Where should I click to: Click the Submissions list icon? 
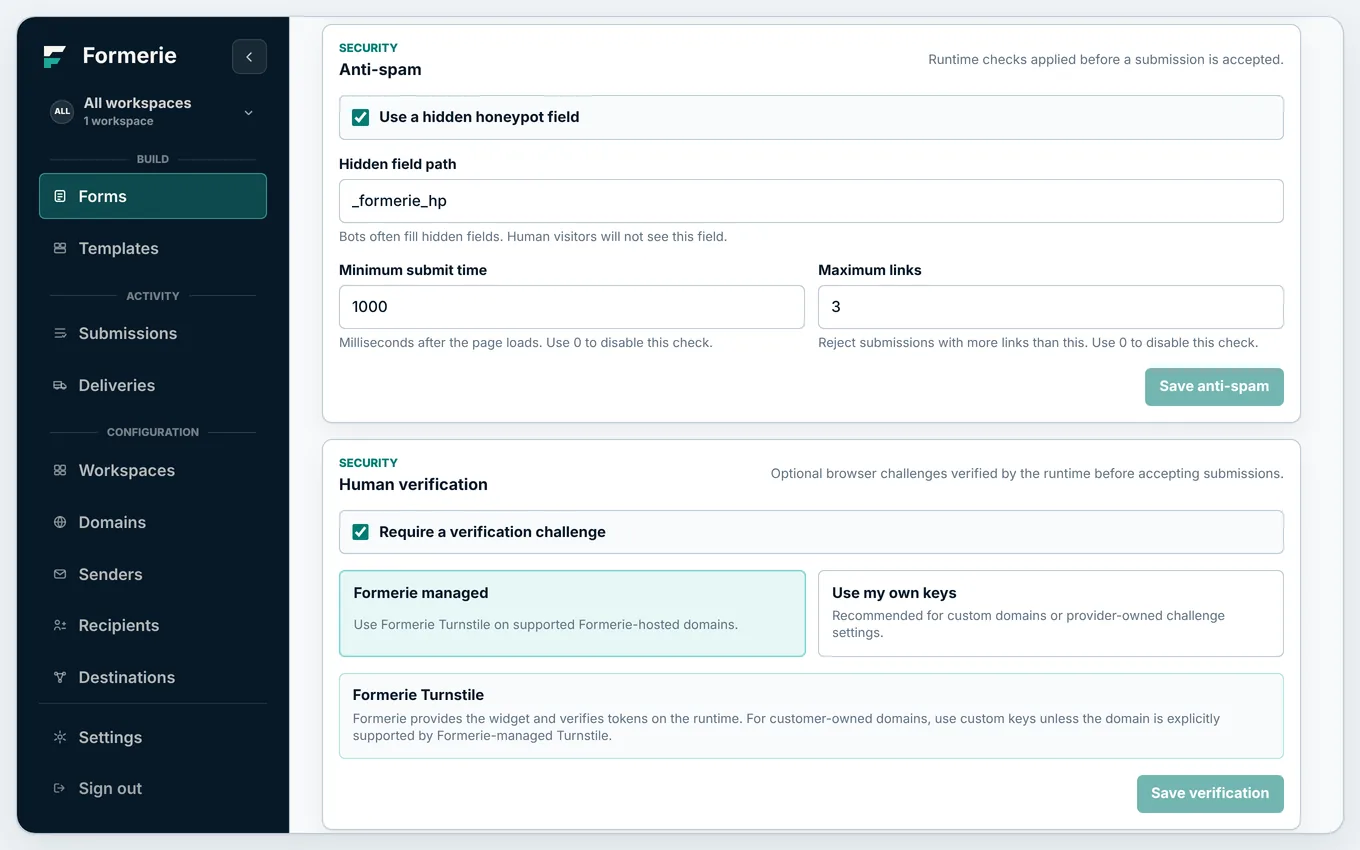point(60,333)
